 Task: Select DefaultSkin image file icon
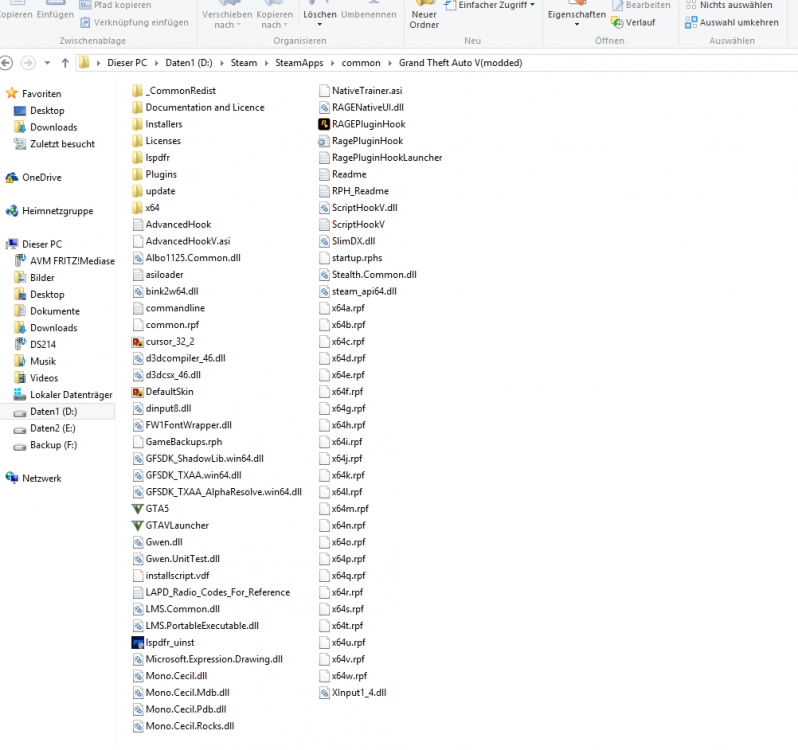click(137, 391)
